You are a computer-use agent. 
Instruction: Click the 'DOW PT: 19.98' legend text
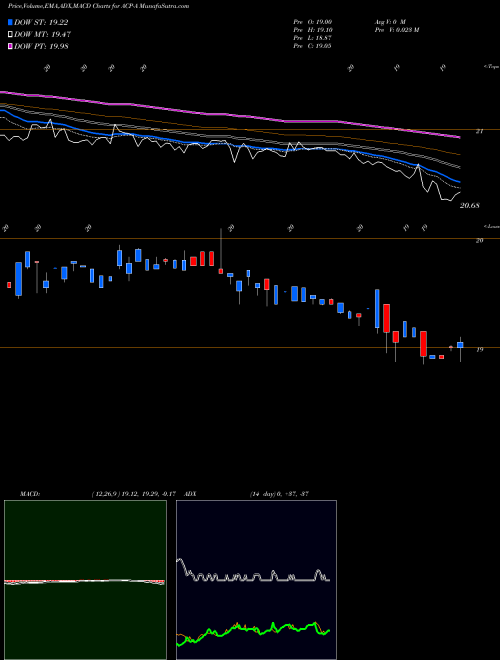coord(41,46)
